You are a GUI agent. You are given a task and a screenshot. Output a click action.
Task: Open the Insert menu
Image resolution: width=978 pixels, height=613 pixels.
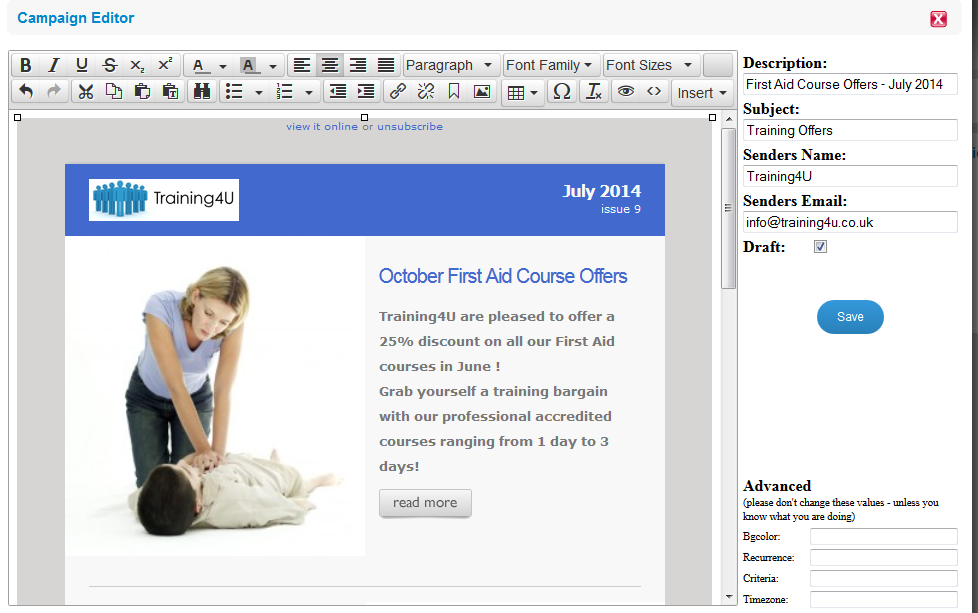click(x=702, y=93)
